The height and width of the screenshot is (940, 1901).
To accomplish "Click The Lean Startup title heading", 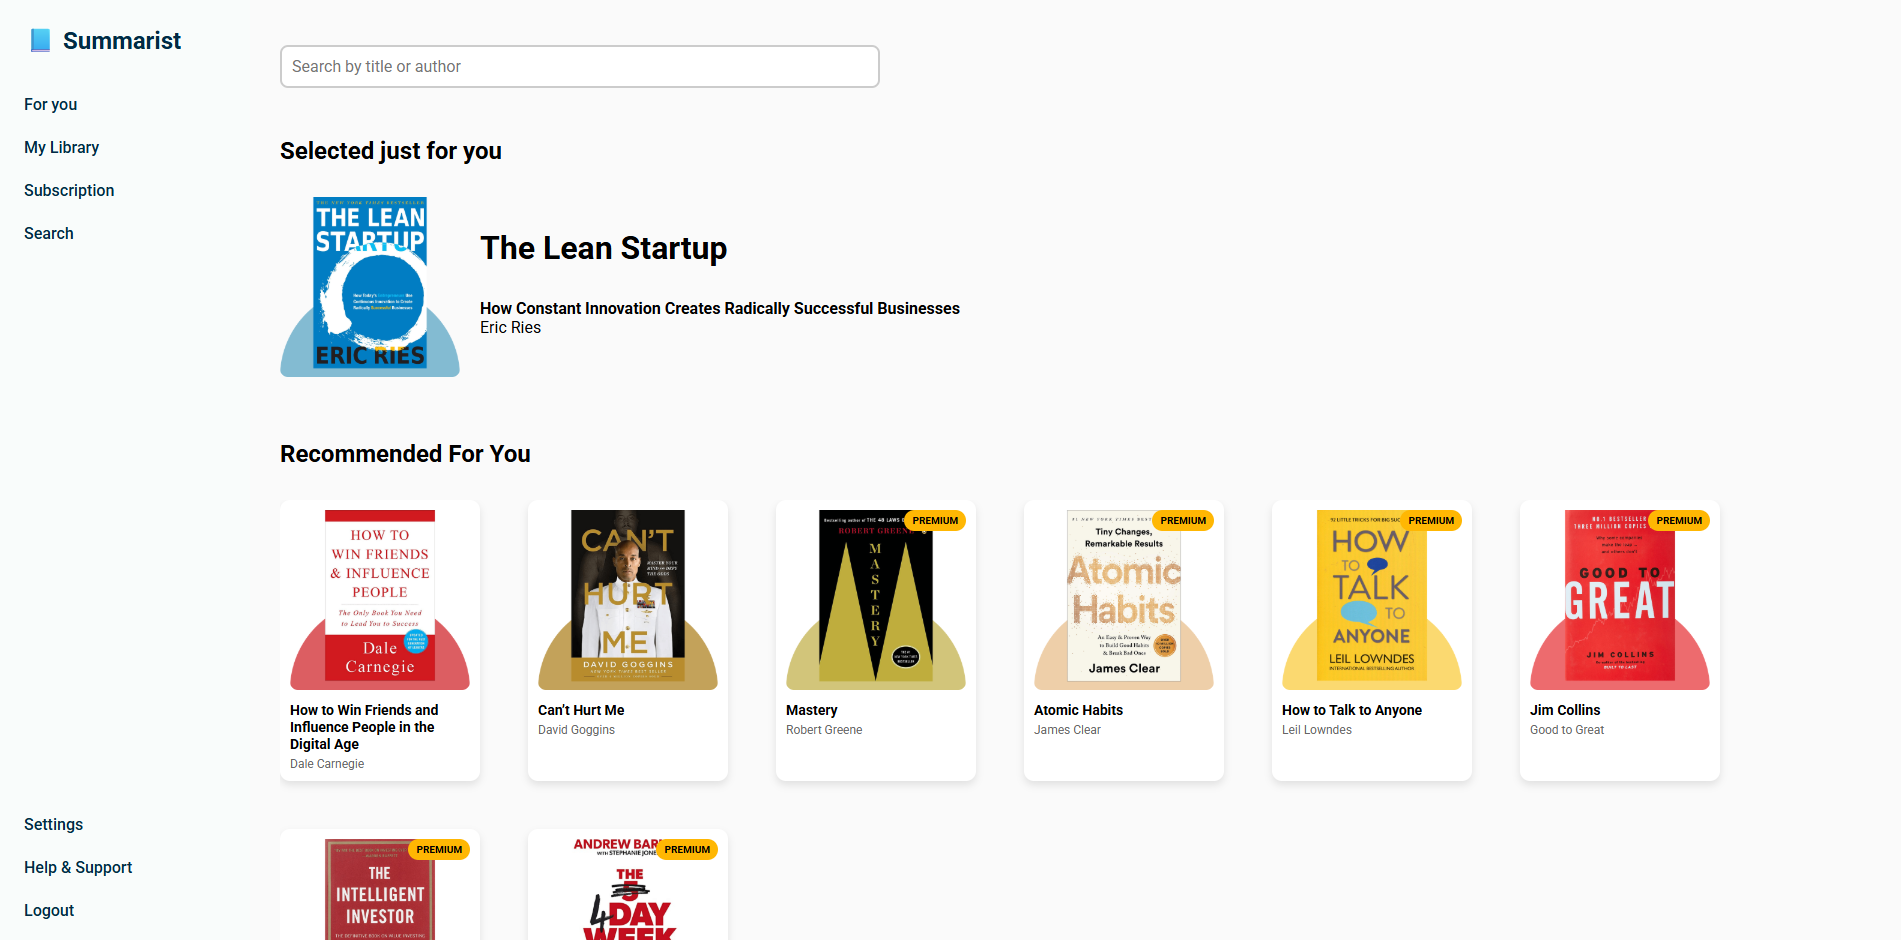I will click(x=604, y=248).
